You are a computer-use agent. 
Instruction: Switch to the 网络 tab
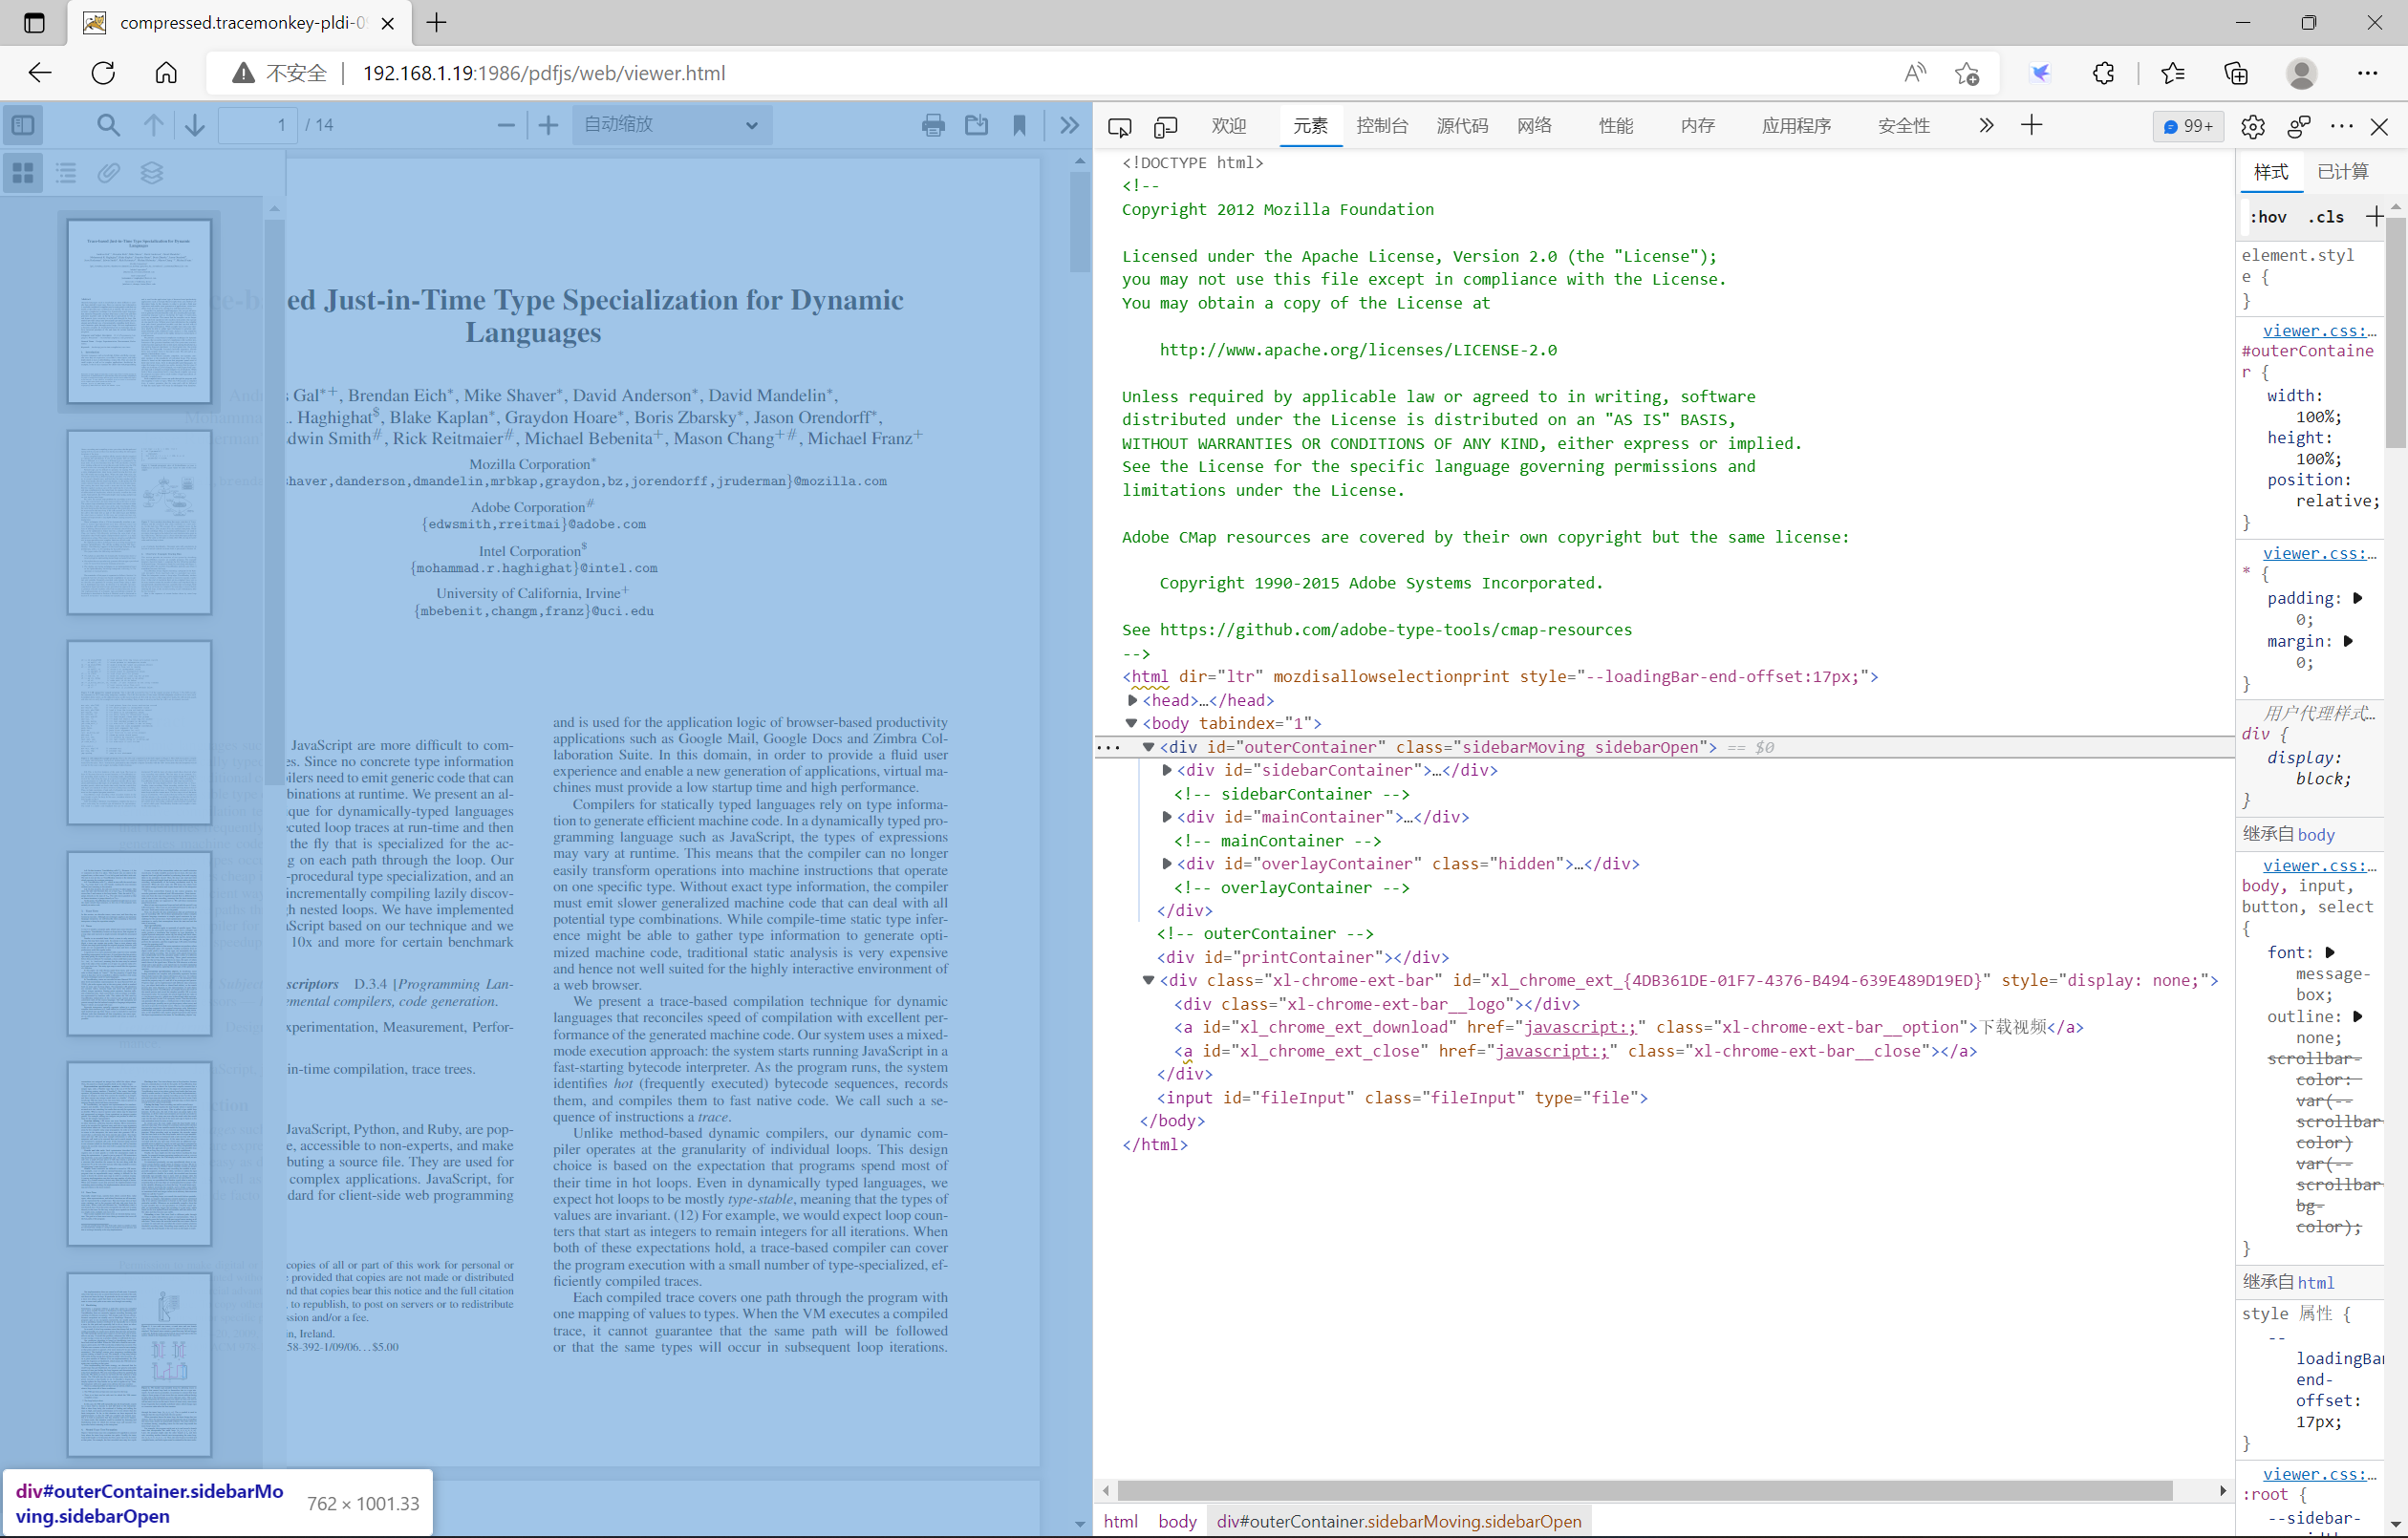[1534, 126]
